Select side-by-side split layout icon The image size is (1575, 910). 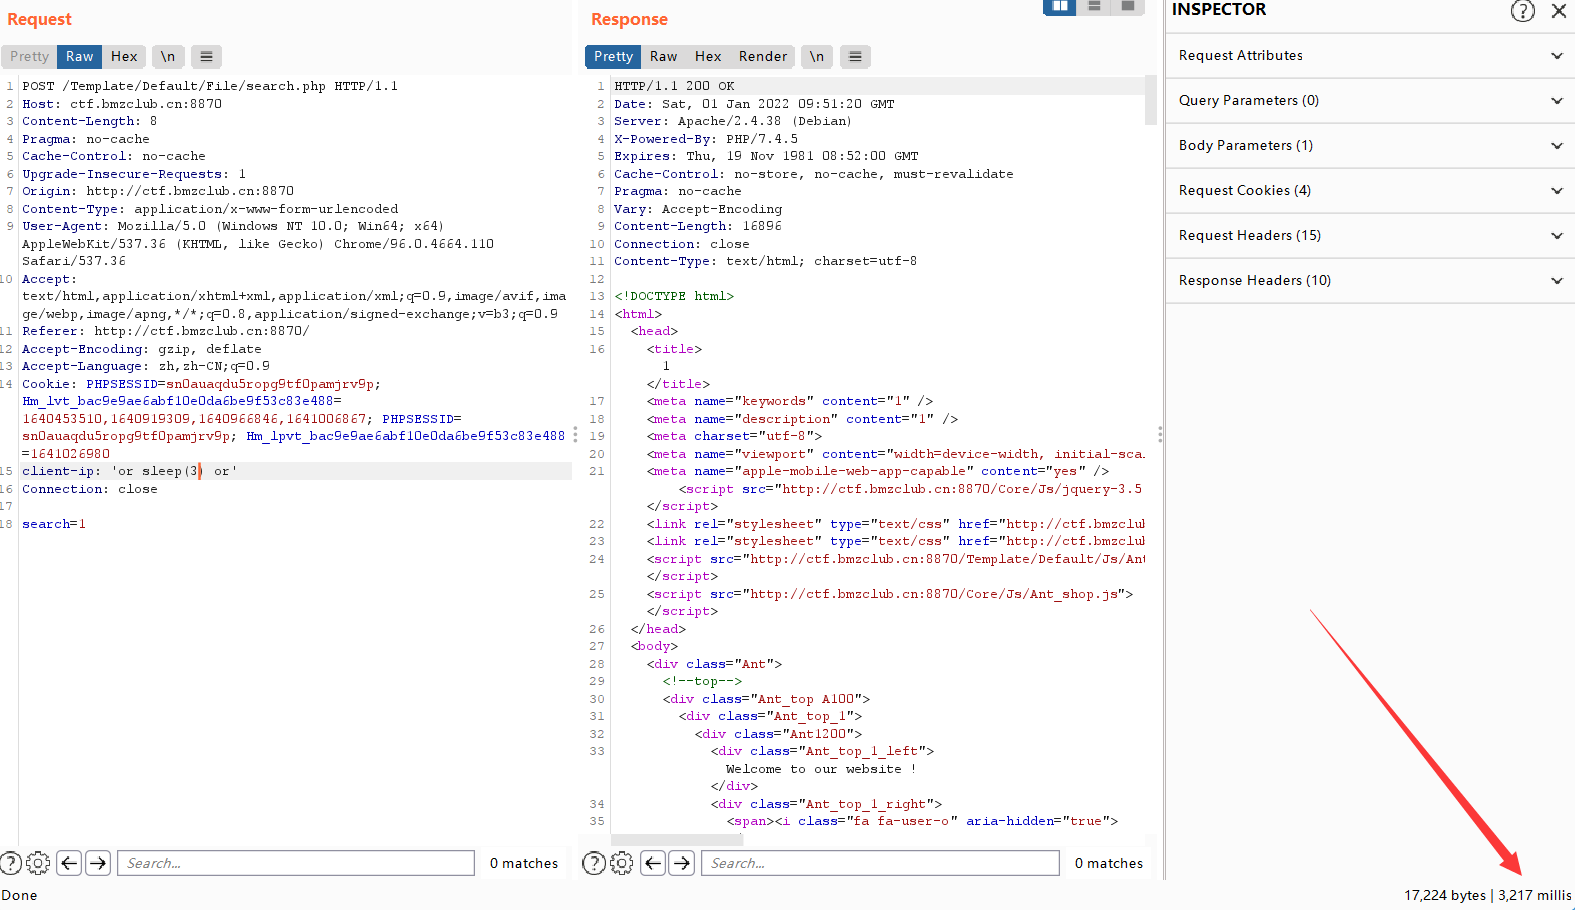click(x=1059, y=6)
